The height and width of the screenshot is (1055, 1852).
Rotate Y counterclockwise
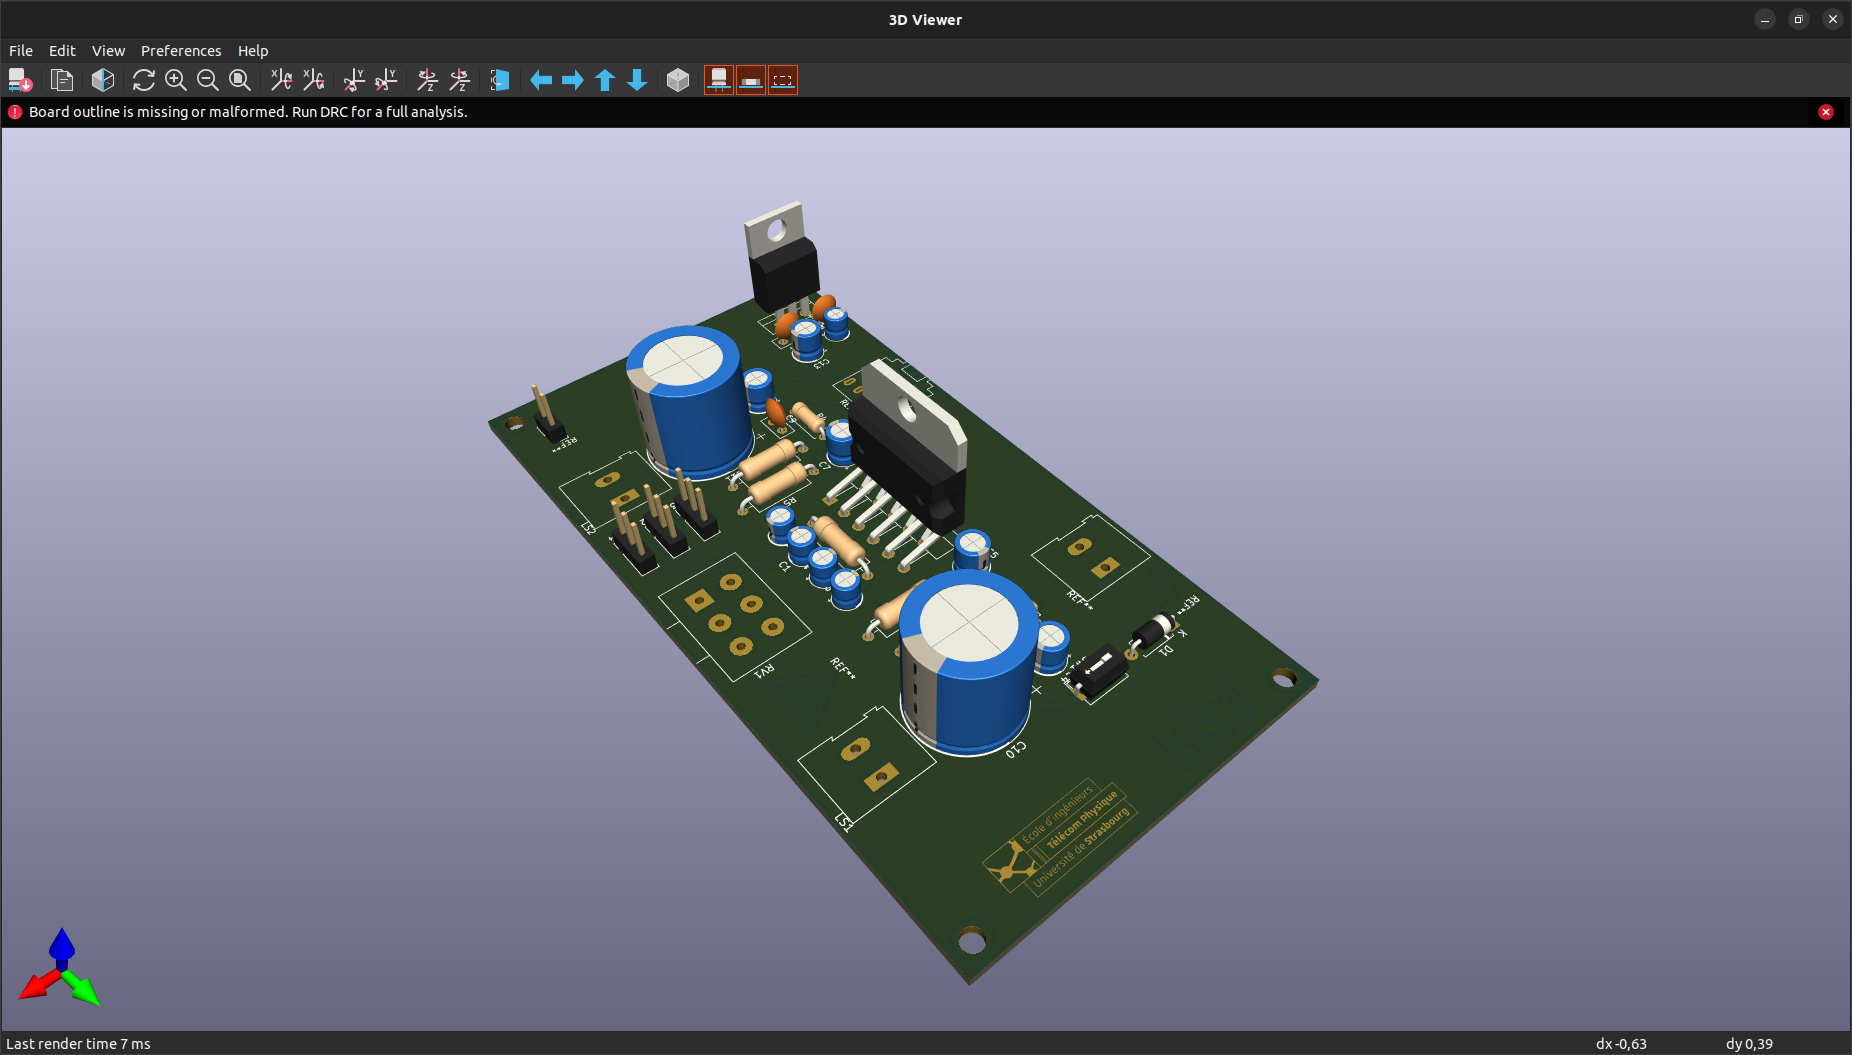(x=386, y=80)
